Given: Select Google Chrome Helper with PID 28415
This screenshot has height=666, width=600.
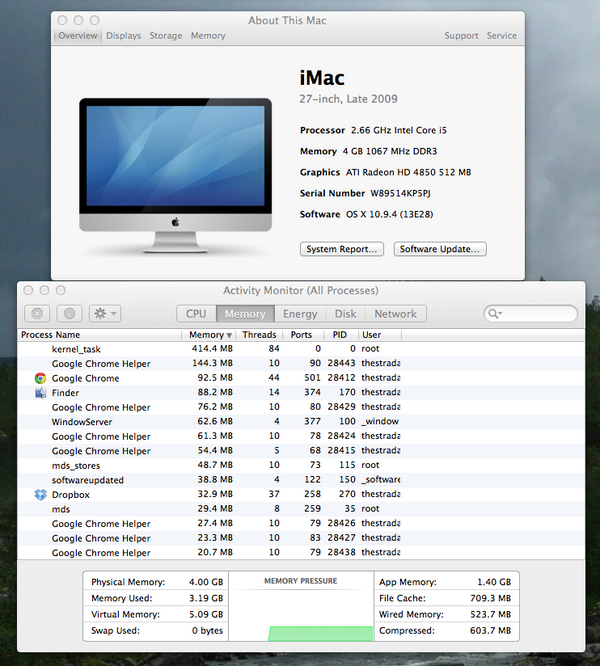Looking at the screenshot, I should point(301,451).
